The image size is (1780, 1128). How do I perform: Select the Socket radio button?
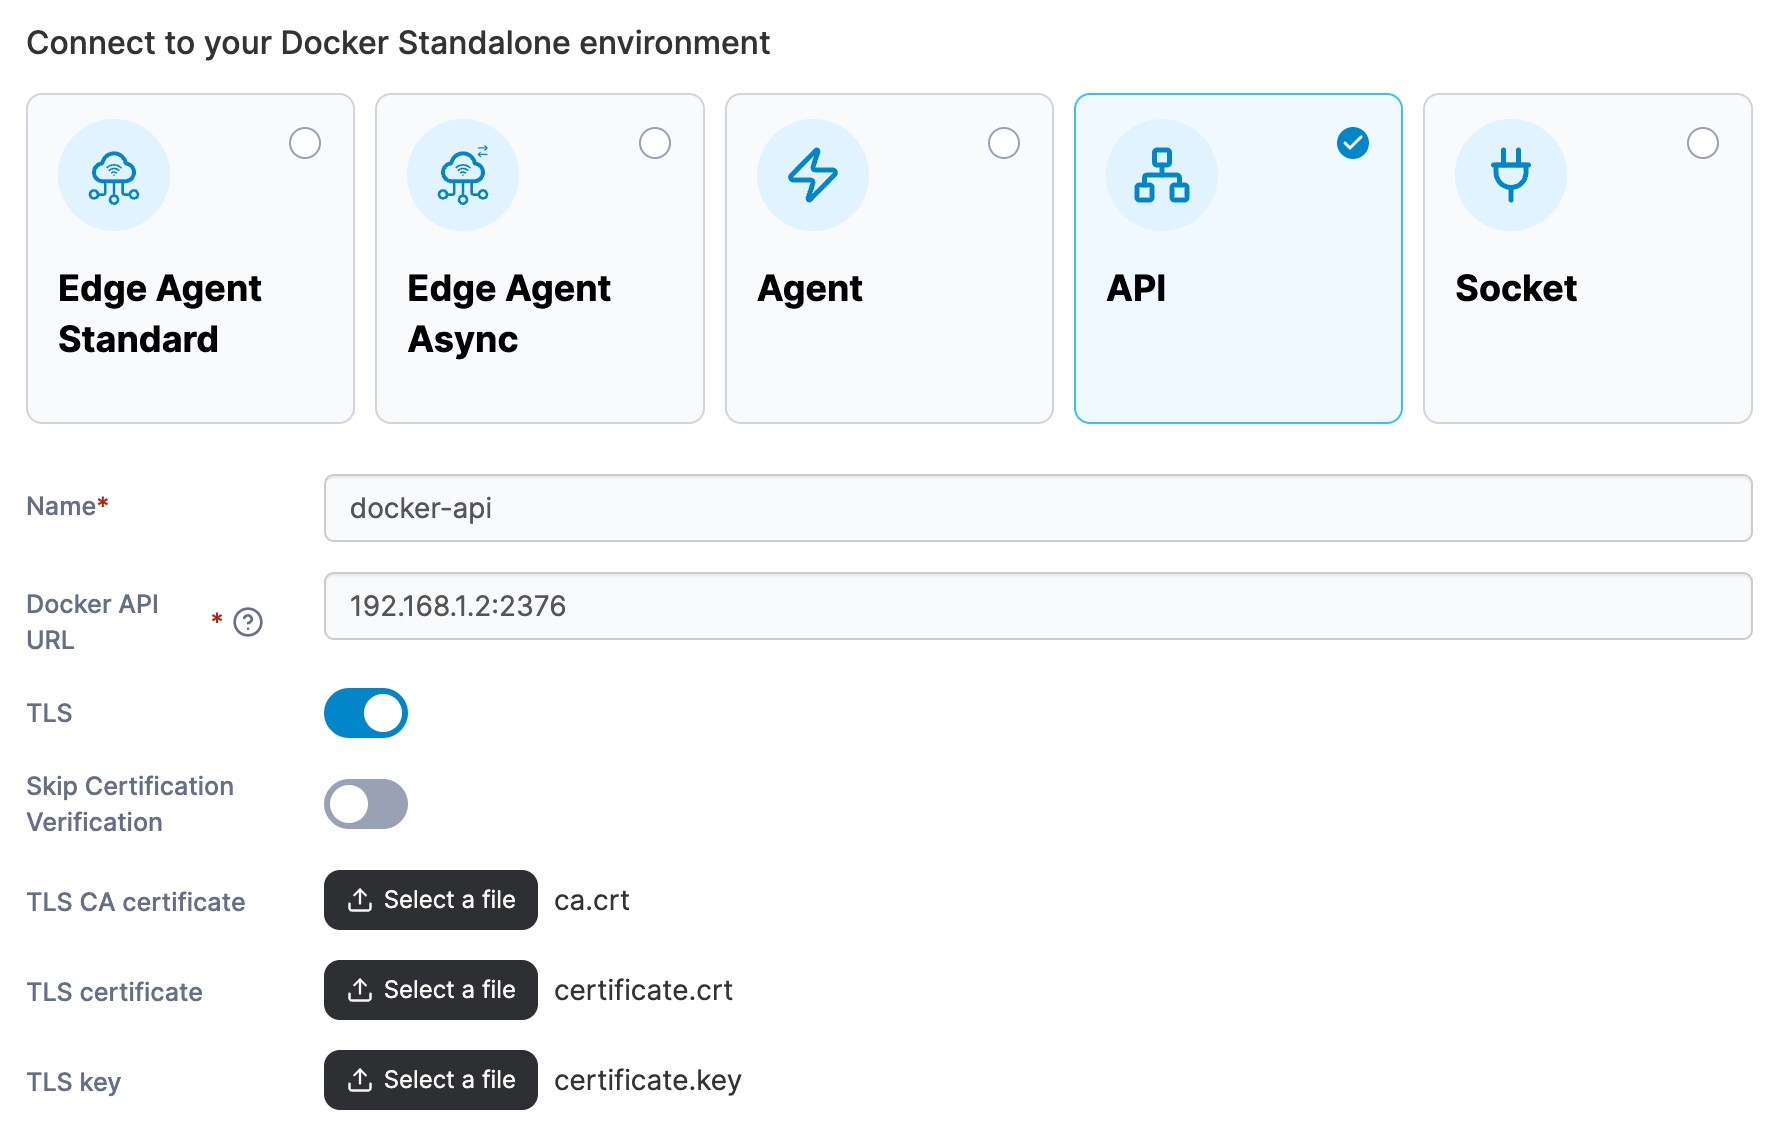(1702, 143)
